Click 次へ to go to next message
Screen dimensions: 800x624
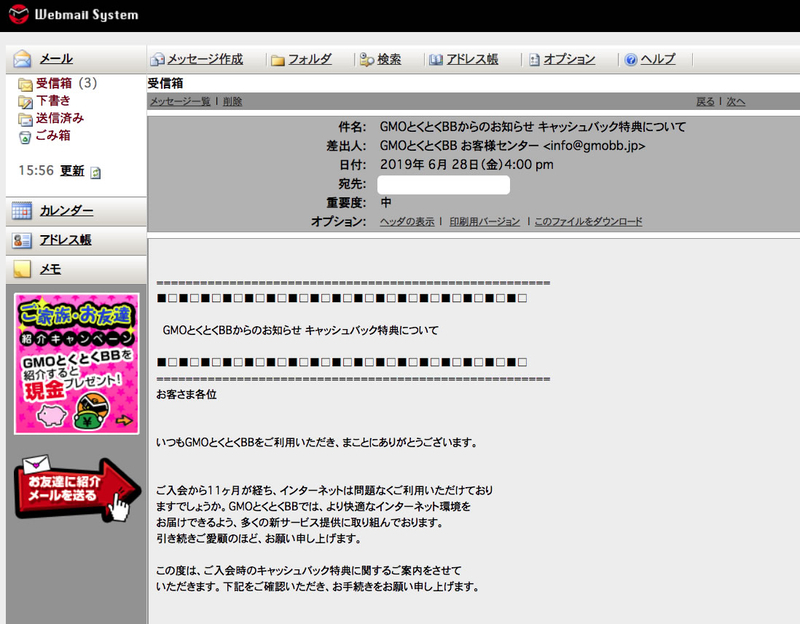(x=736, y=102)
